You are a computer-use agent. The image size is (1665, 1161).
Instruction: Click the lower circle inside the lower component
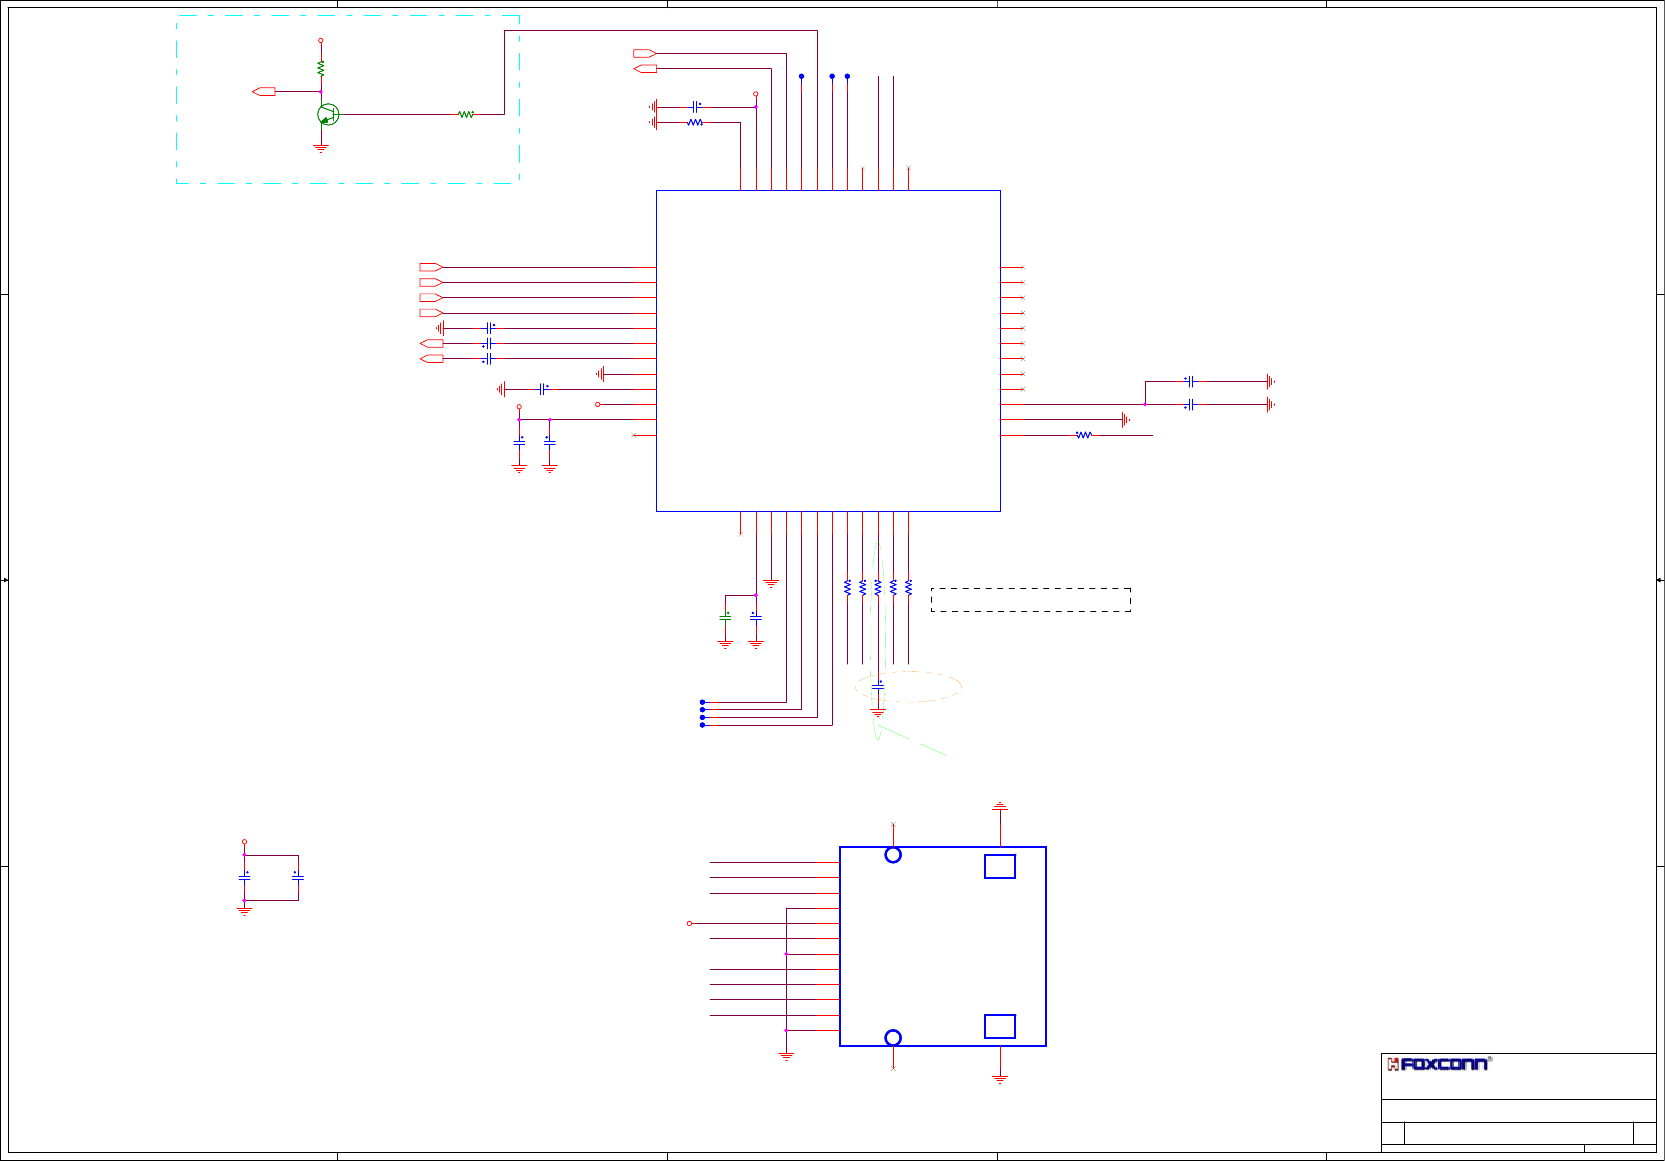(x=893, y=1038)
